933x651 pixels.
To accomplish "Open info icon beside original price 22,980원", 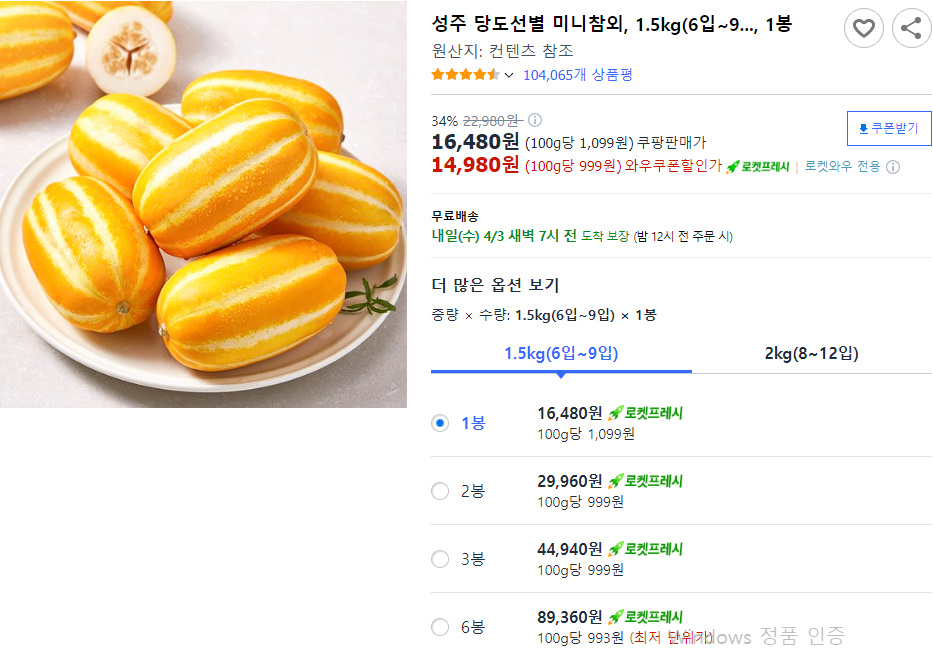I will [535, 121].
